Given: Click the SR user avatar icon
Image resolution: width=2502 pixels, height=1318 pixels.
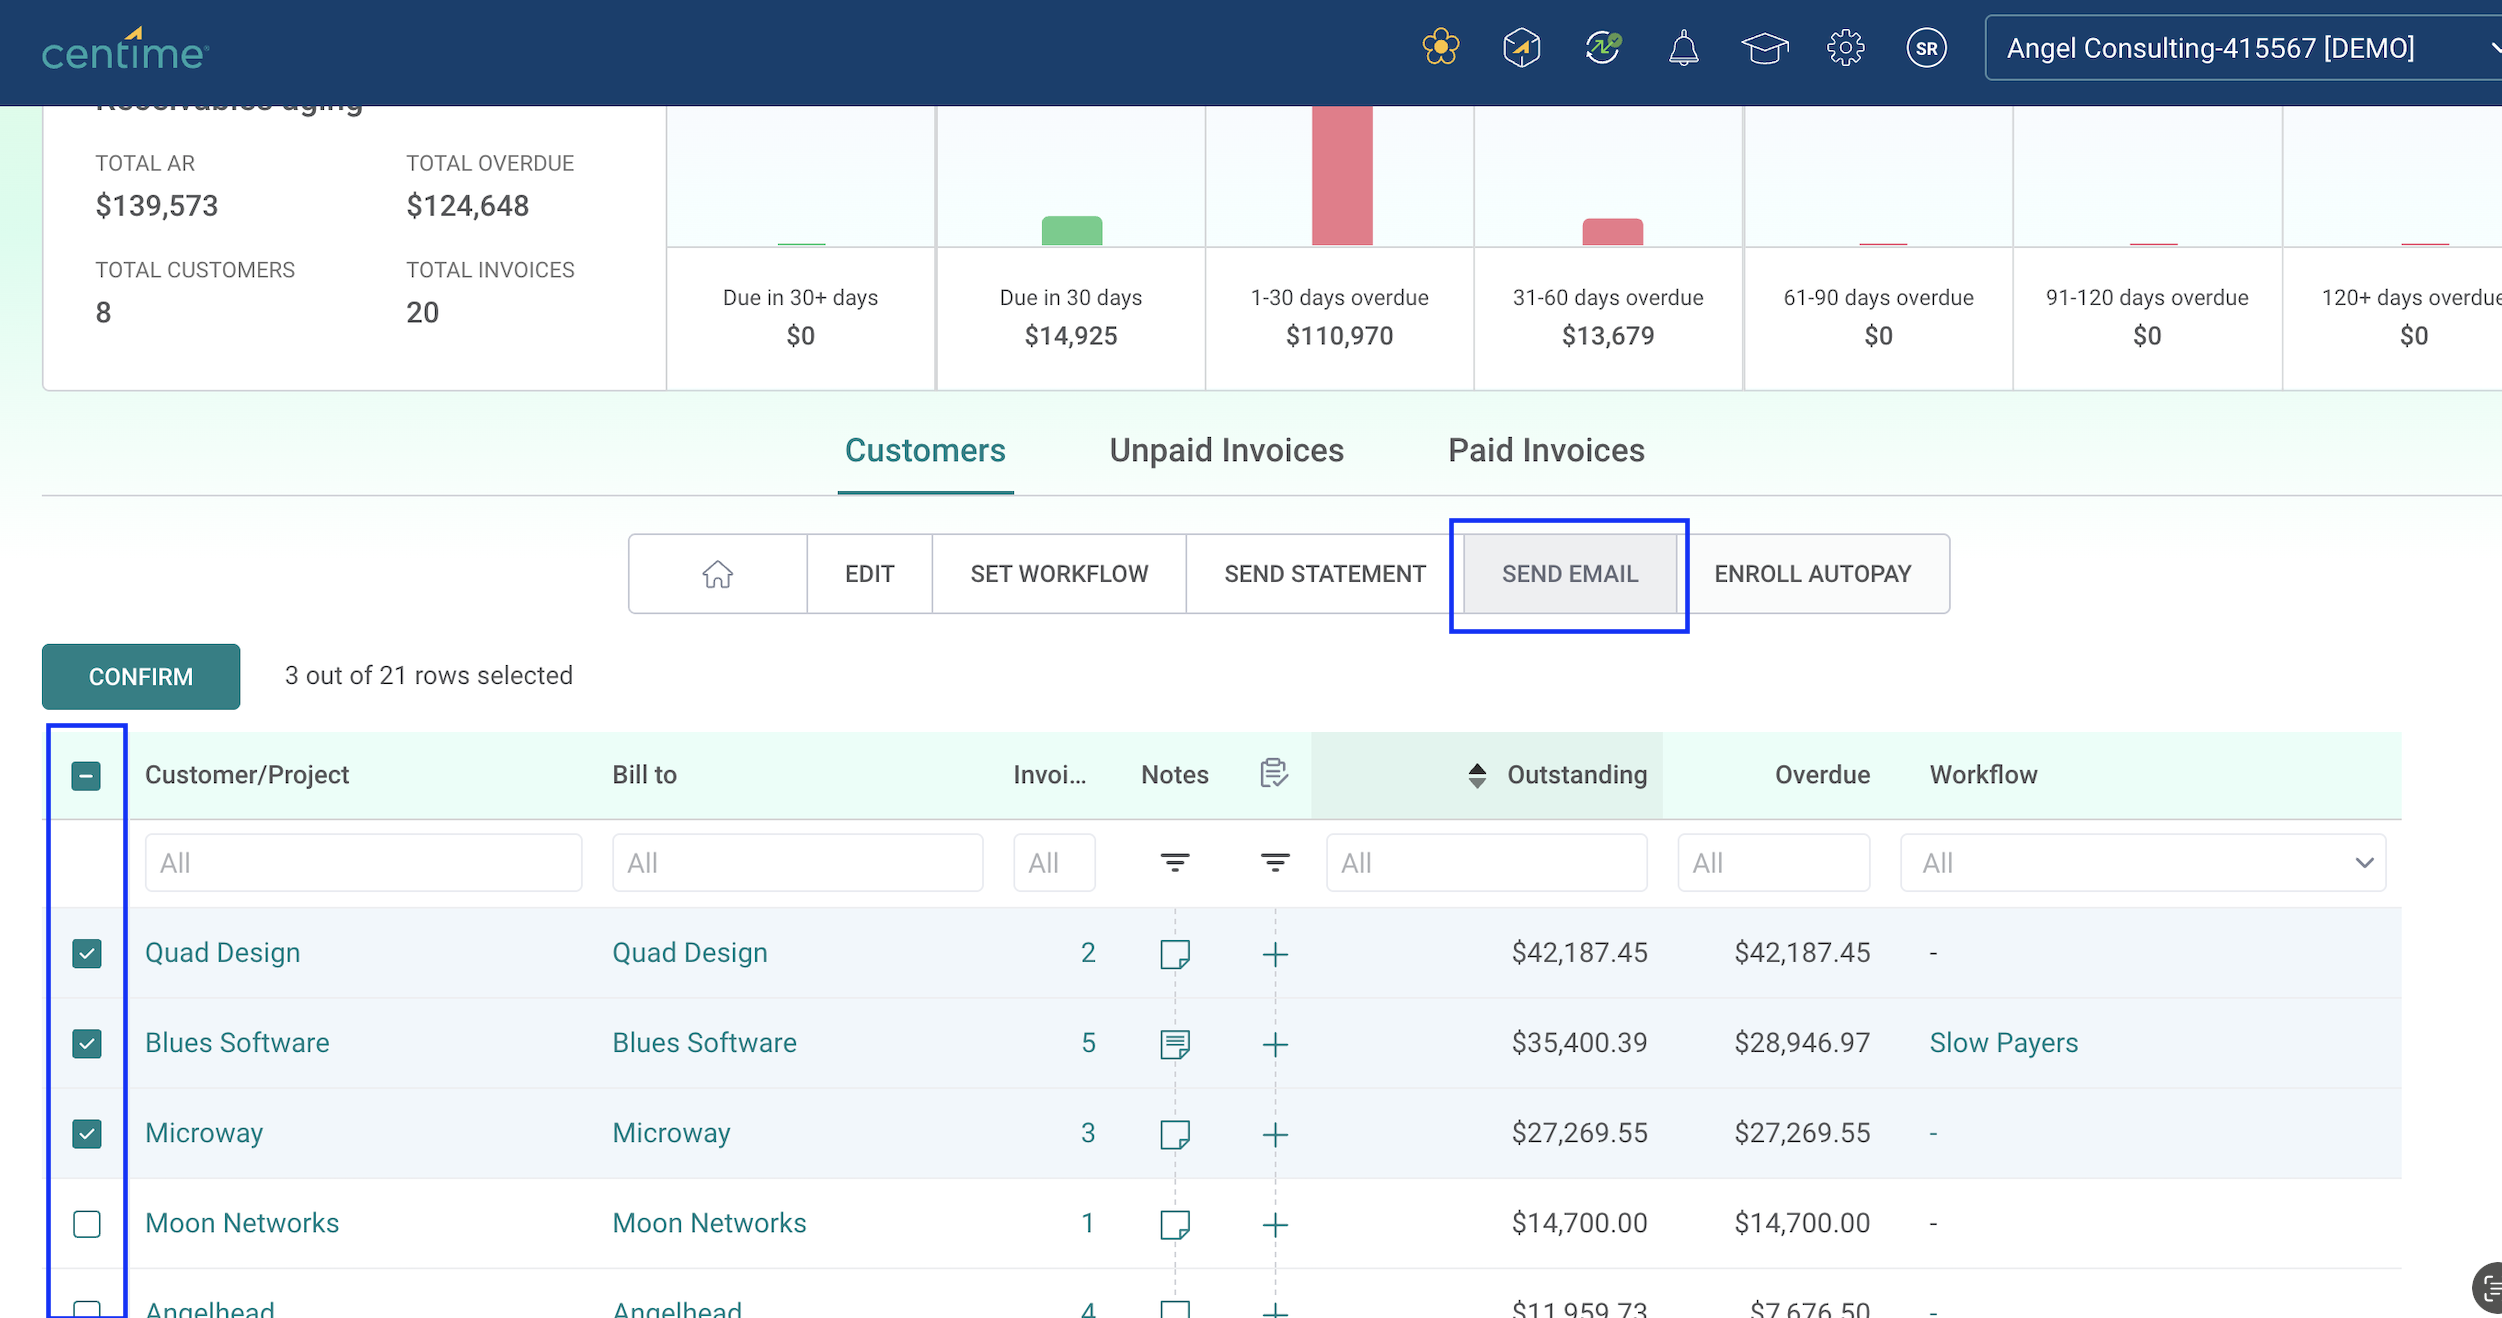Looking at the screenshot, I should point(1926,48).
